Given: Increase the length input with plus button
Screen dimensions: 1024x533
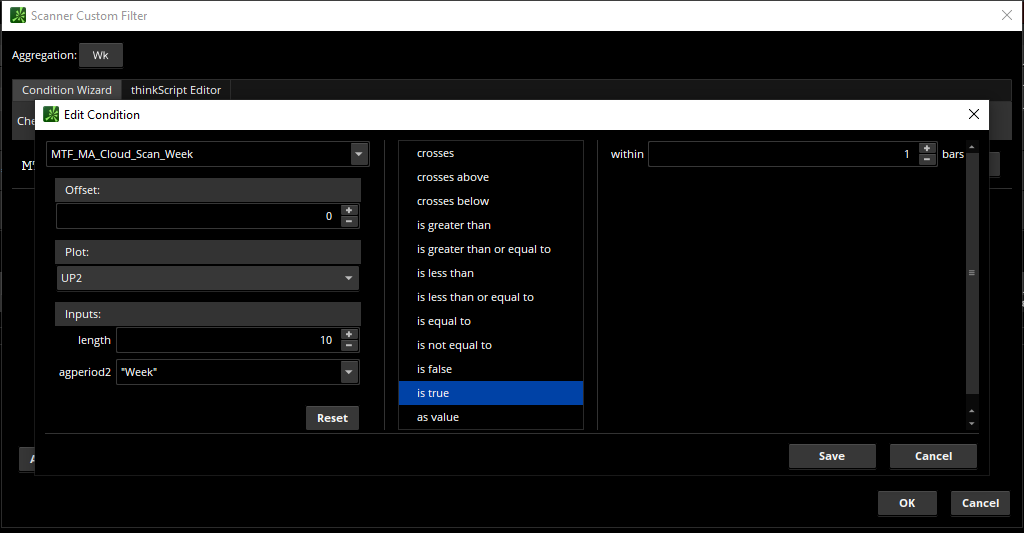Looking at the screenshot, I should [x=348, y=334].
